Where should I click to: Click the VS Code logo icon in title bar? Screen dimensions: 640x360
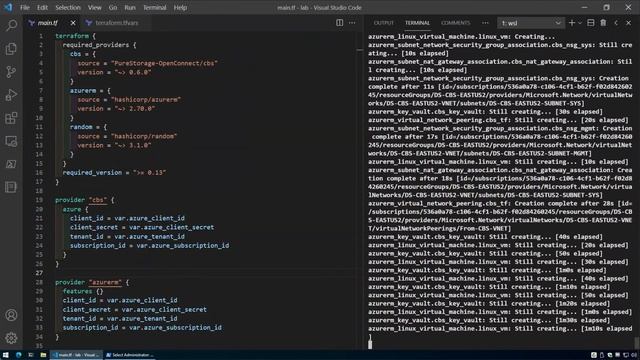point(8,7)
